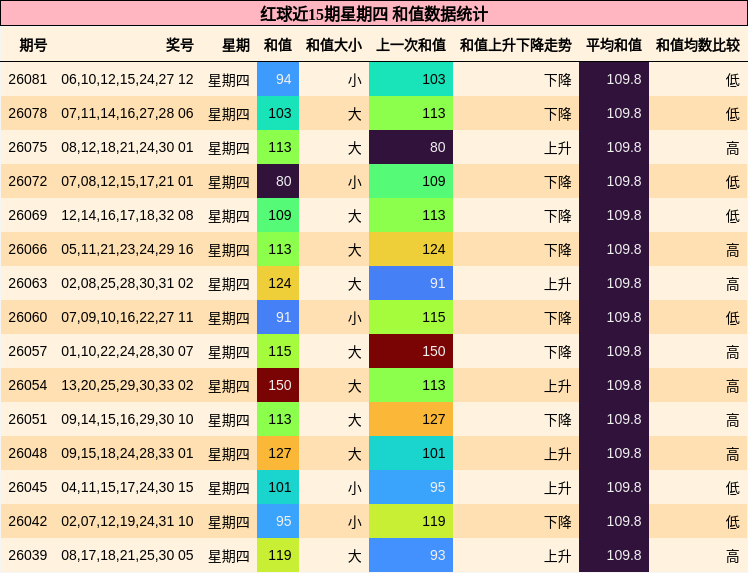748x573 pixels.
Task: Select issue number 26072
Action: click(x=28, y=181)
